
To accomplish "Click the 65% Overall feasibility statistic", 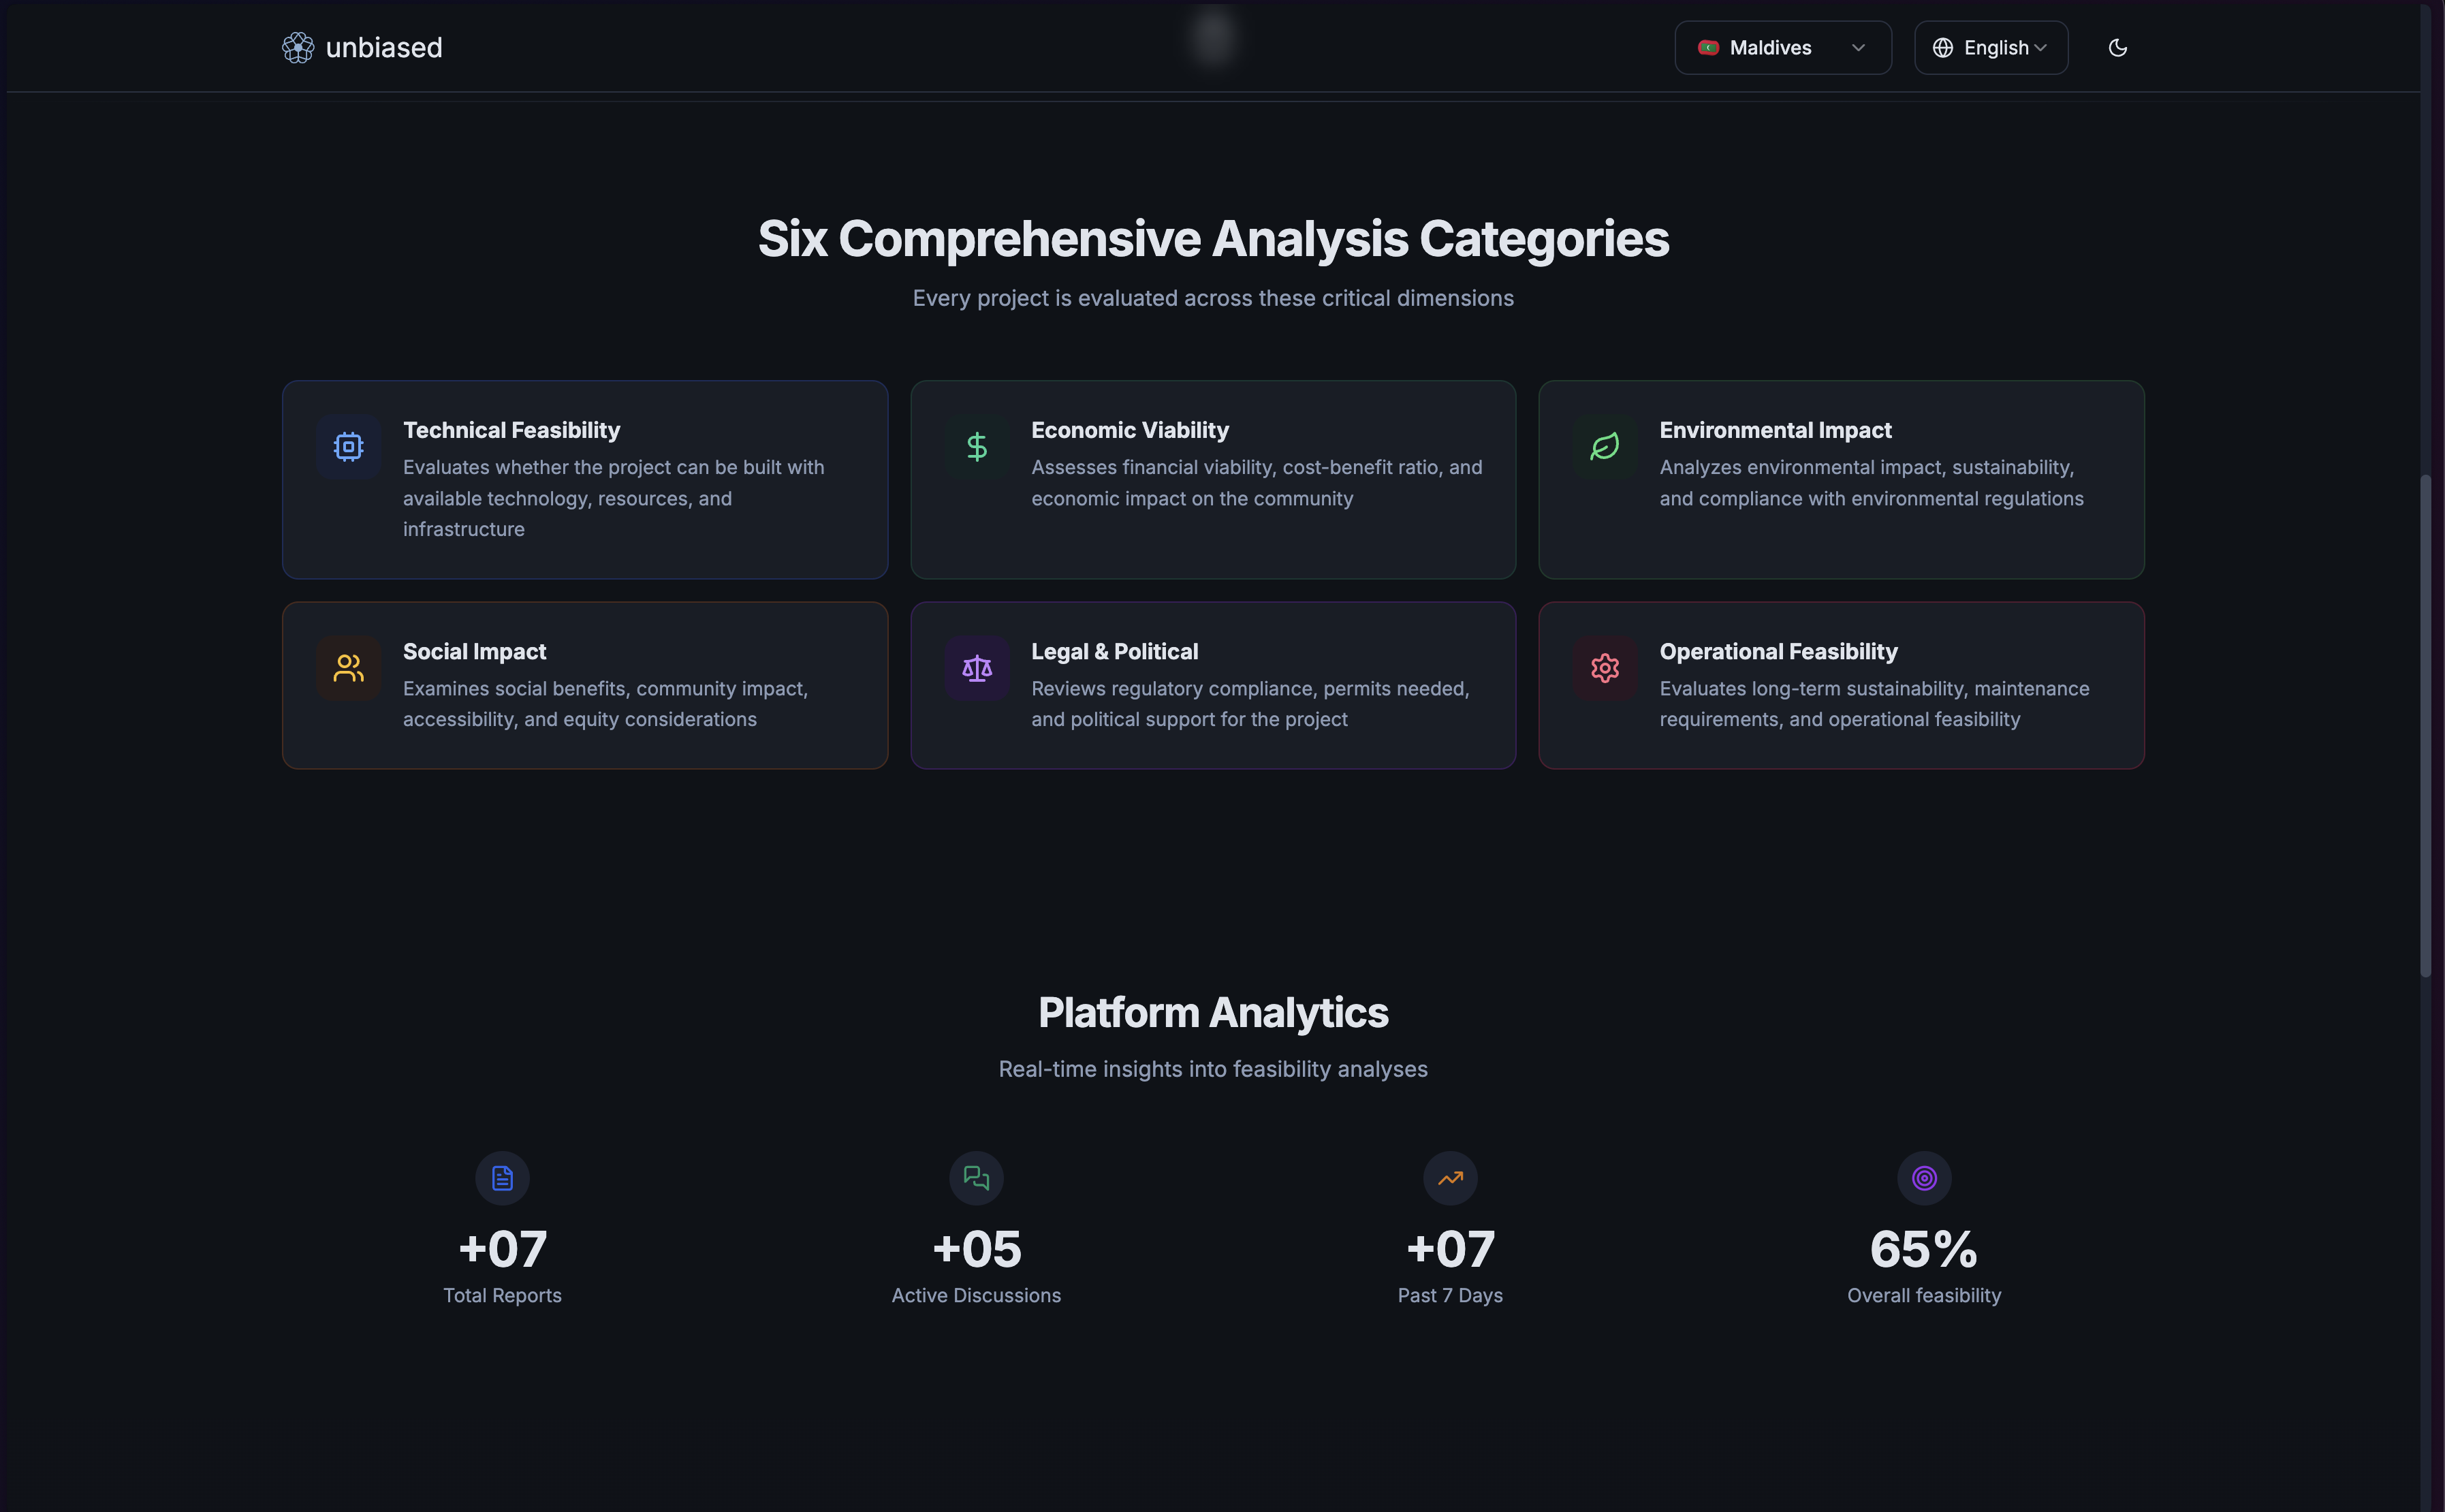I will pyautogui.click(x=1923, y=1249).
